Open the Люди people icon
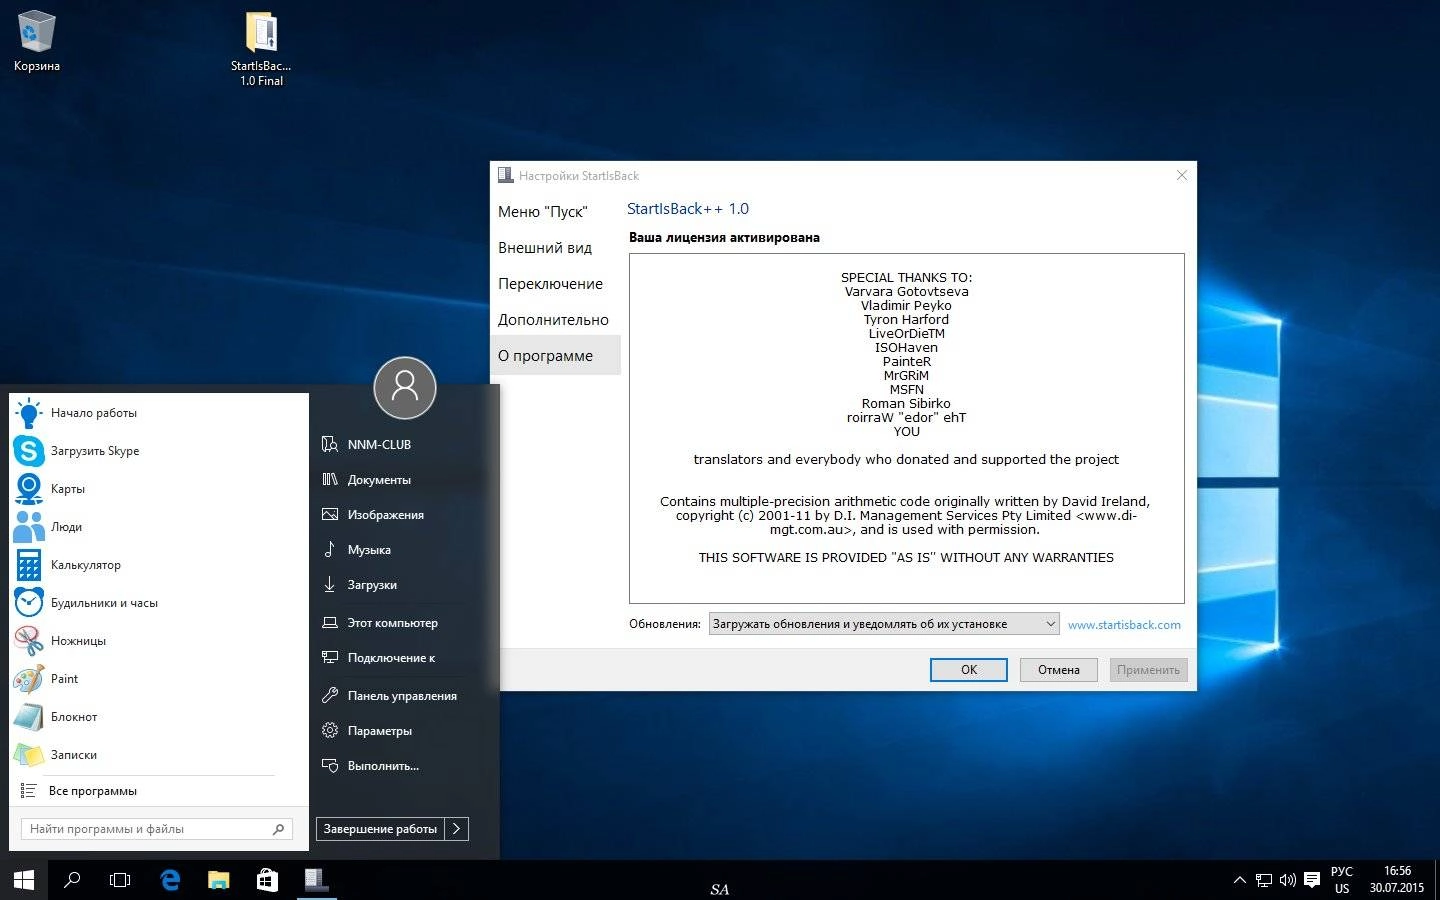This screenshot has width=1440, height=900. (29, 527)
